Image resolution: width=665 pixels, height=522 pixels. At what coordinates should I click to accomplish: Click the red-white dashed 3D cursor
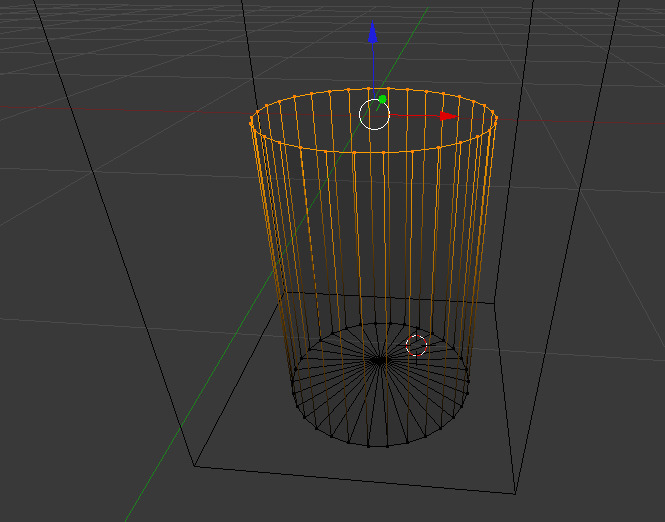tap(416, 345)
